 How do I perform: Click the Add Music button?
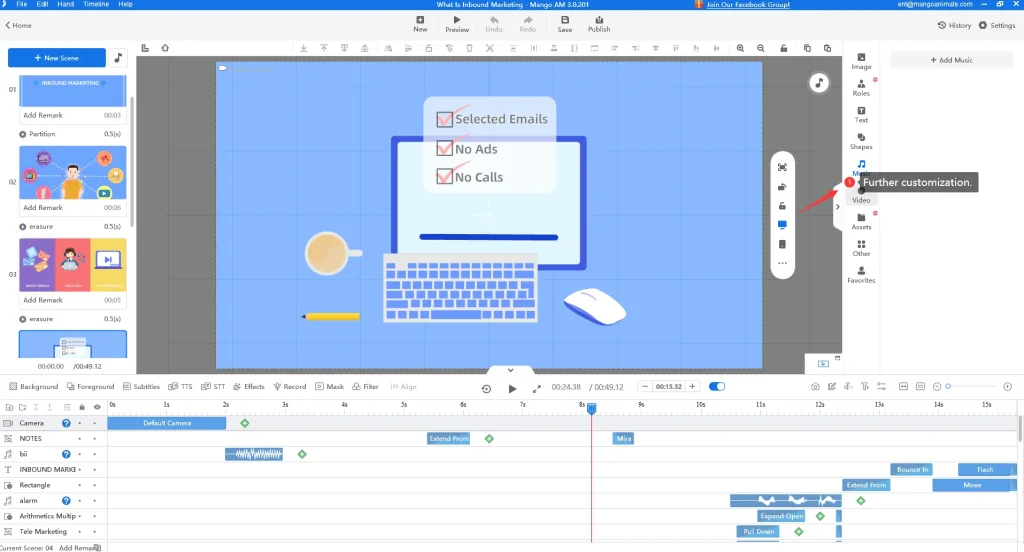952,60
